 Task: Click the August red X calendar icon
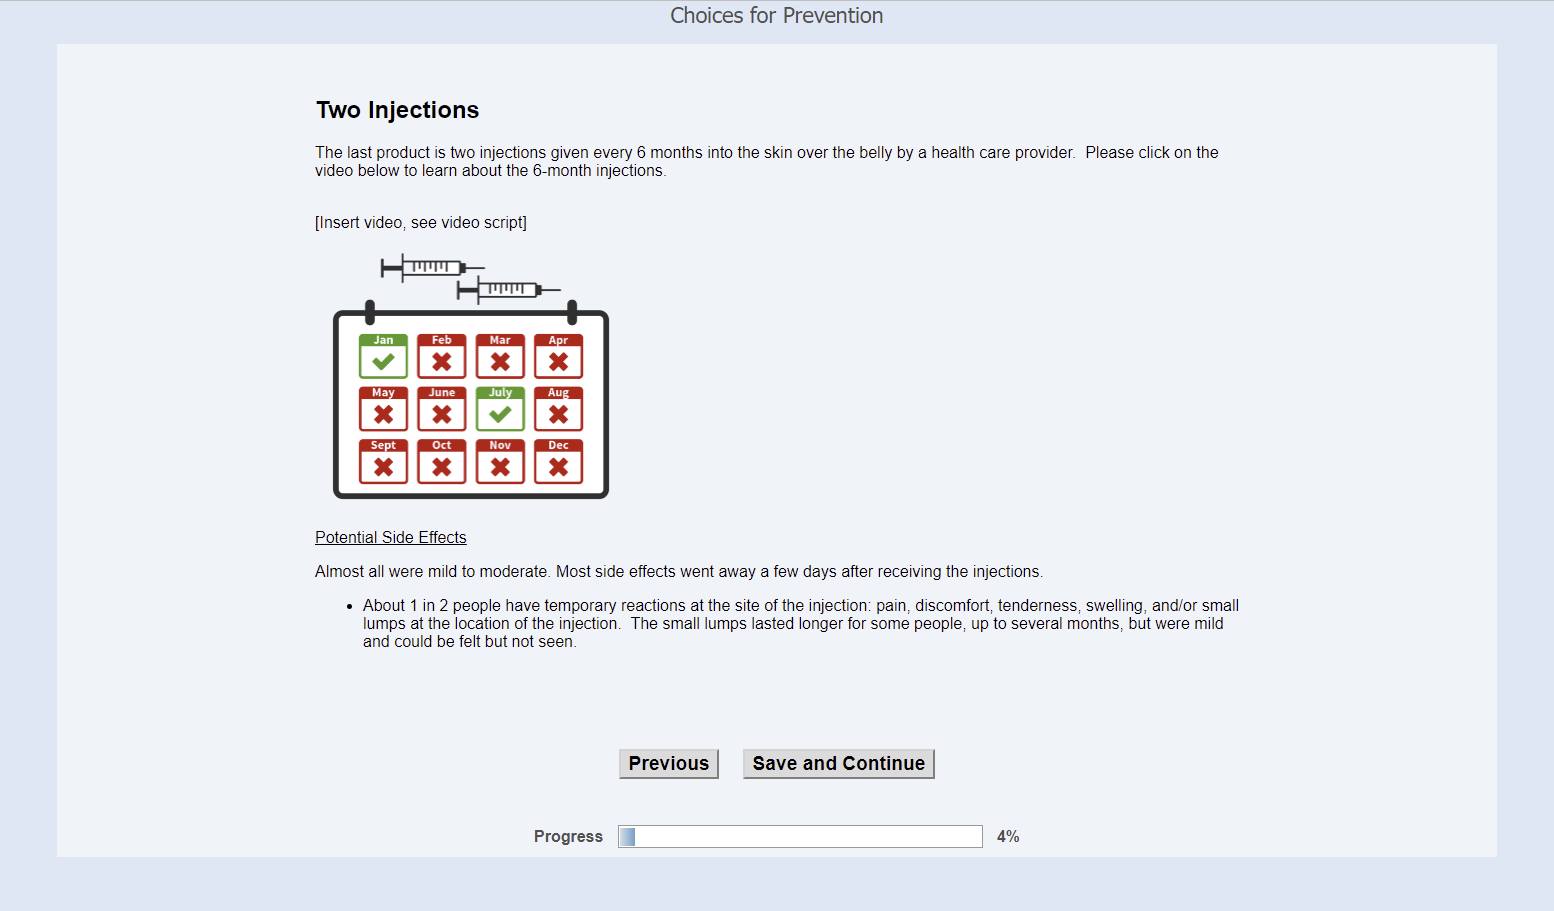coord(558,409)
